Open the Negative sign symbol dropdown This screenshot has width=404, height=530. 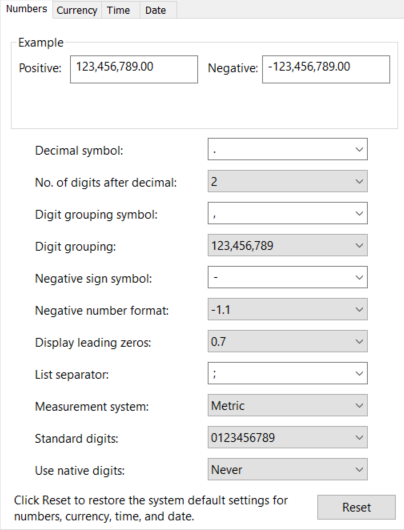click(x=287, y=278)
